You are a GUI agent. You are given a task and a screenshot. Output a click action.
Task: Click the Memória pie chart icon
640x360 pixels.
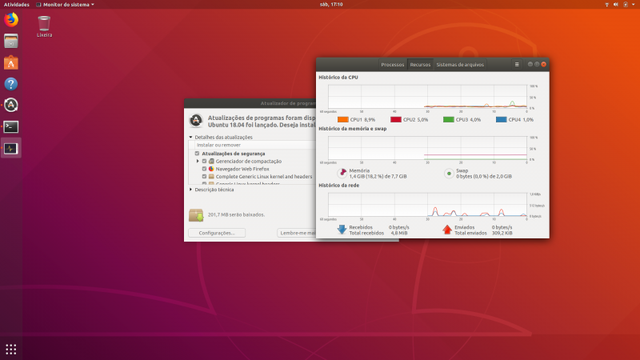[x=342, y=173]
